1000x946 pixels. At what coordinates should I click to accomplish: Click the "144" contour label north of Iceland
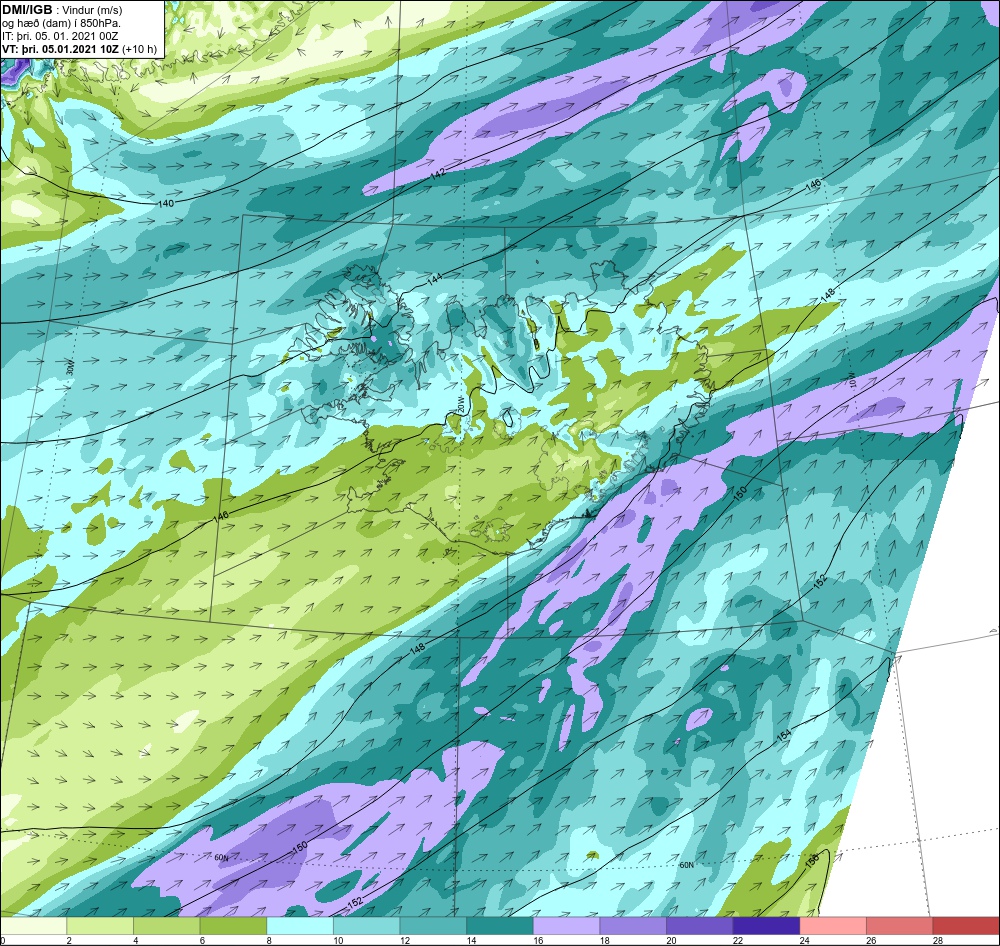pos(435,279)
